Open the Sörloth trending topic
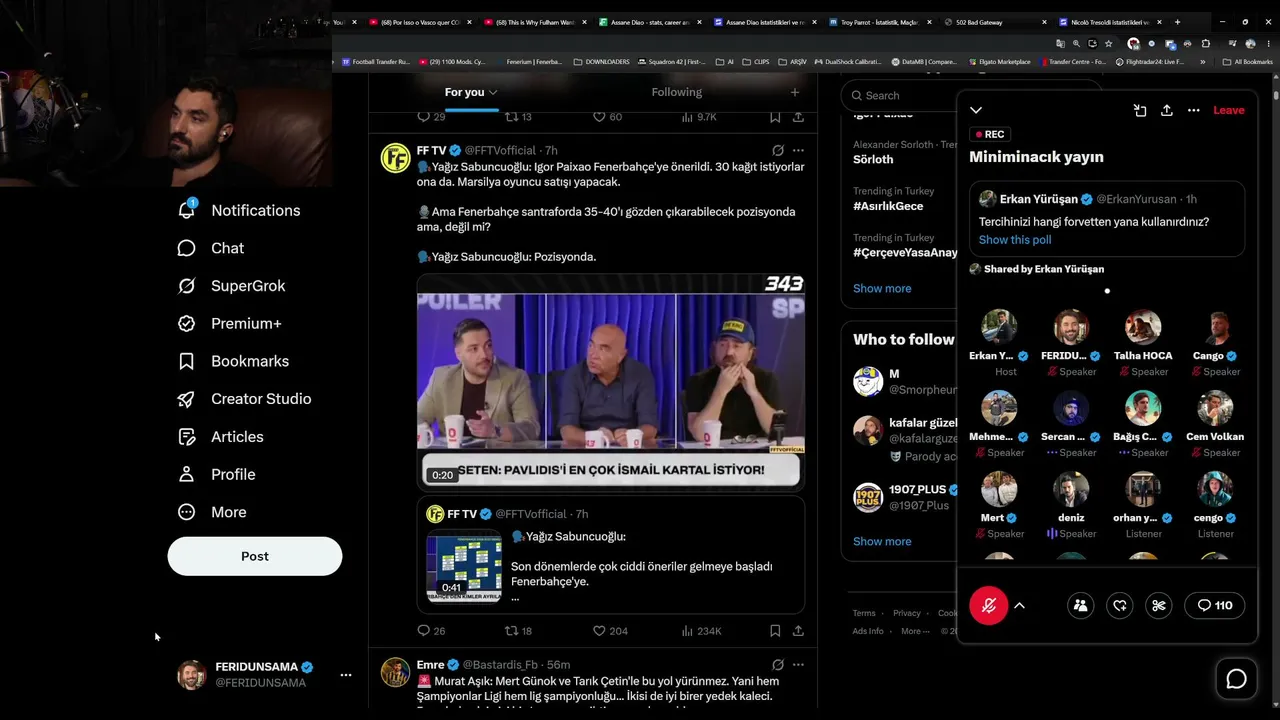 coord(873,159)
